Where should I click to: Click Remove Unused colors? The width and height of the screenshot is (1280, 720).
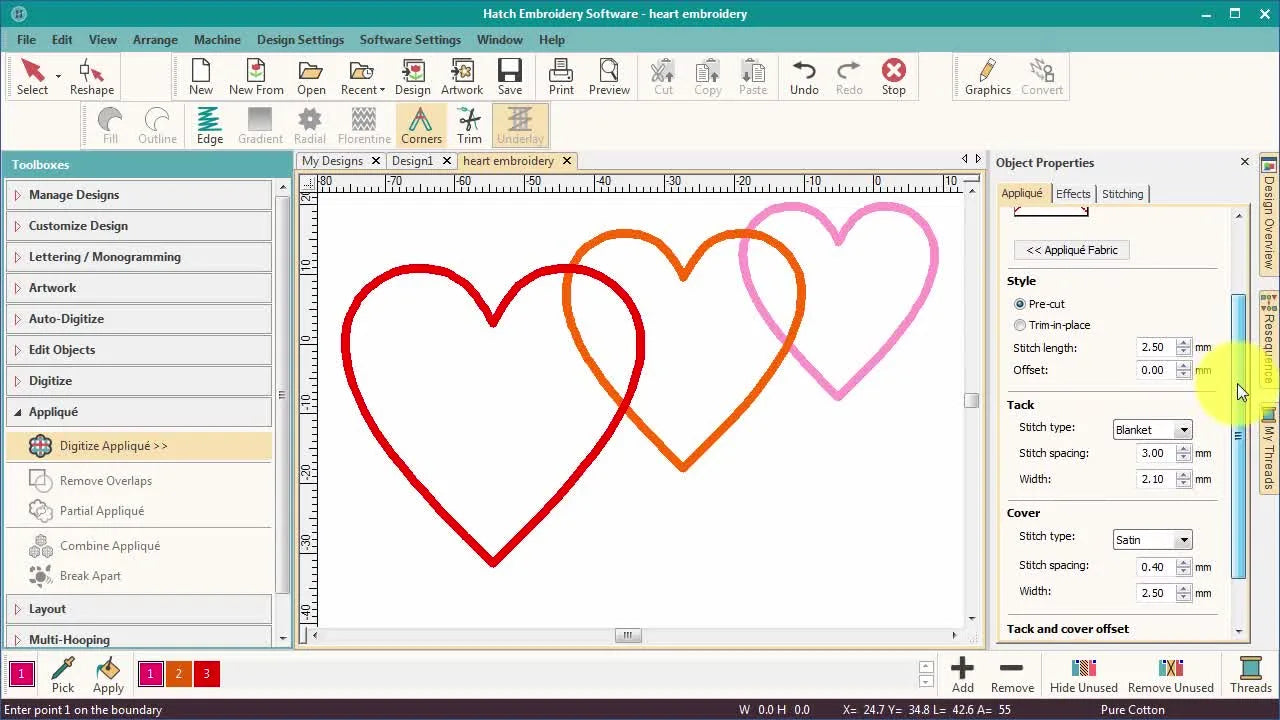1171,675
